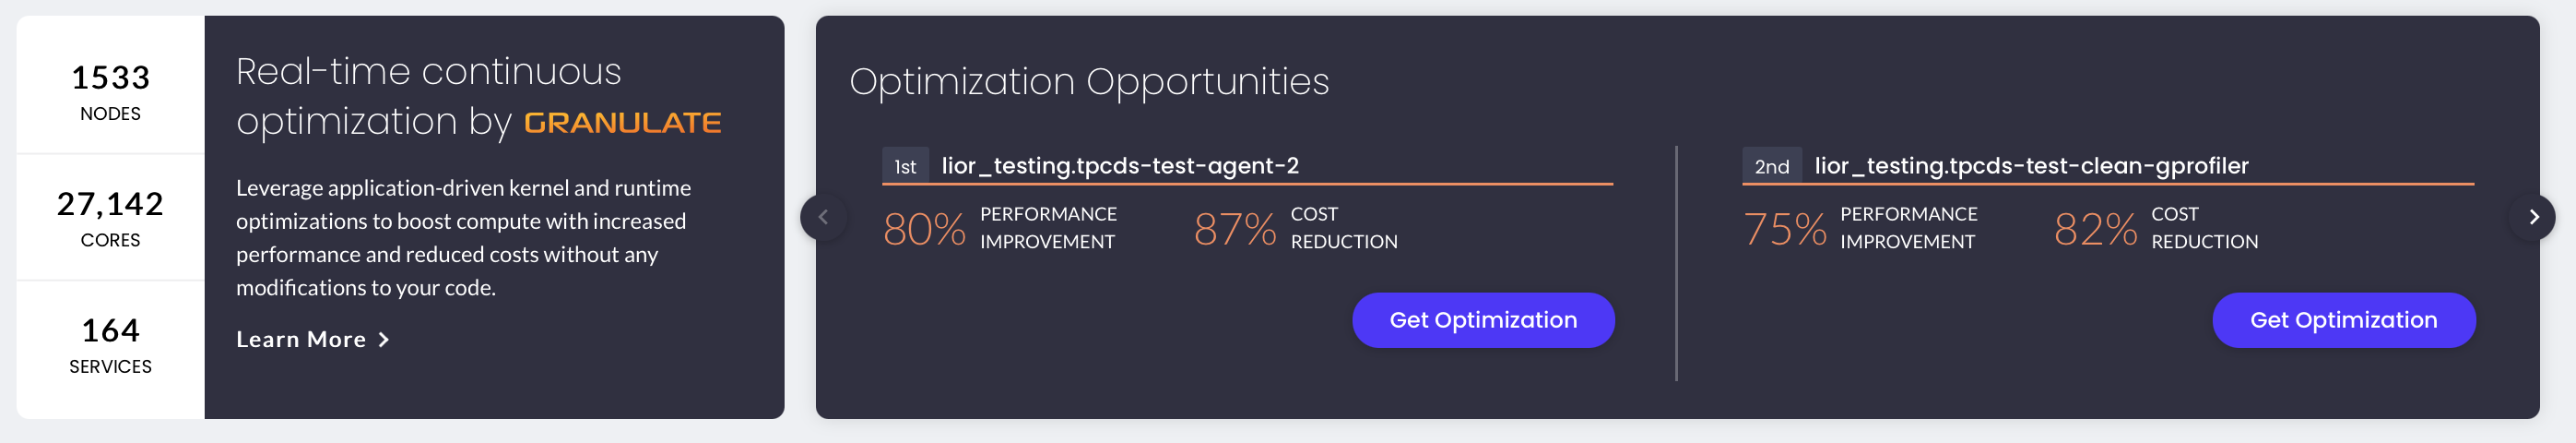This screenshot has width=2576, height=443.
Task: Click the Optimization Opportunities heading
Action: click(1089, 82)
